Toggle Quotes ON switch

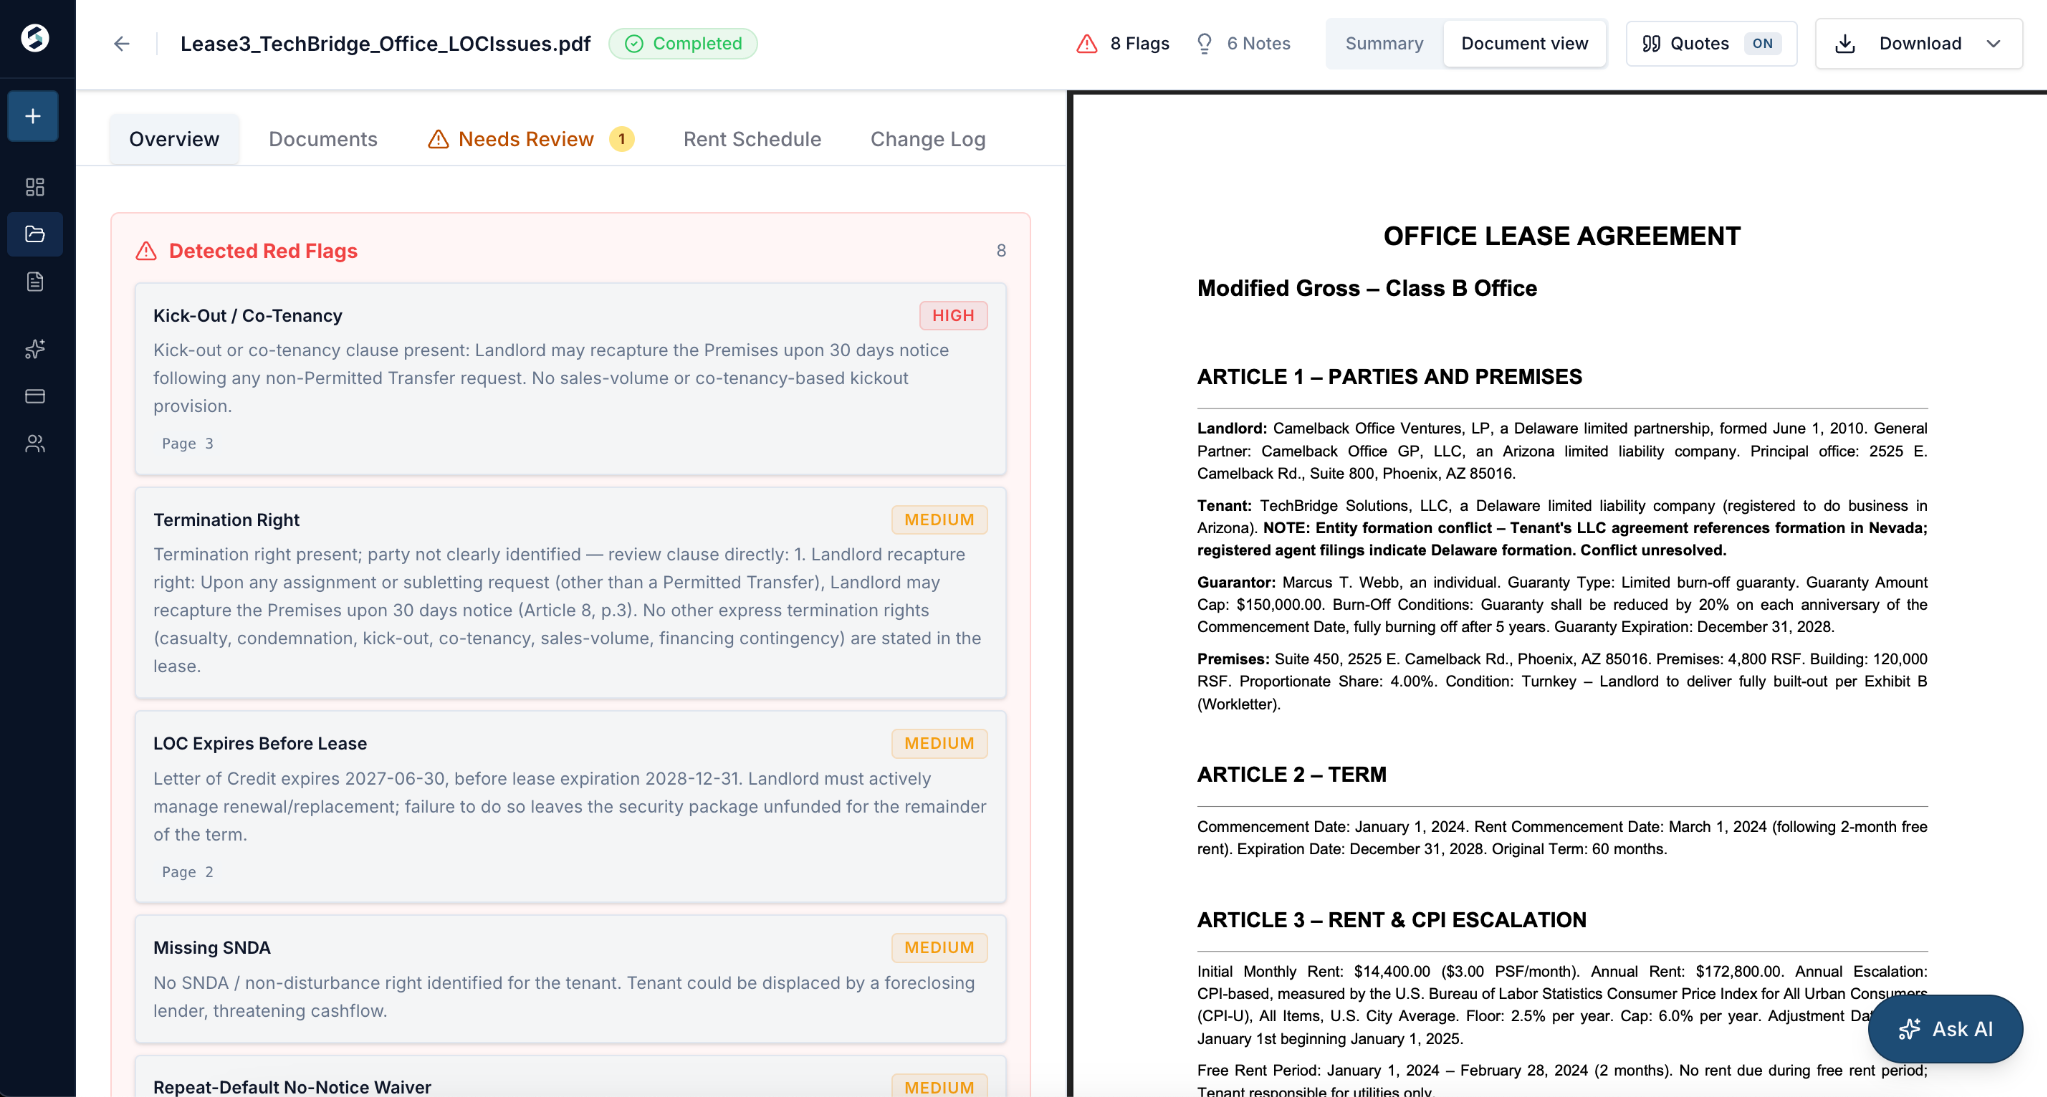click(1762, 44)
